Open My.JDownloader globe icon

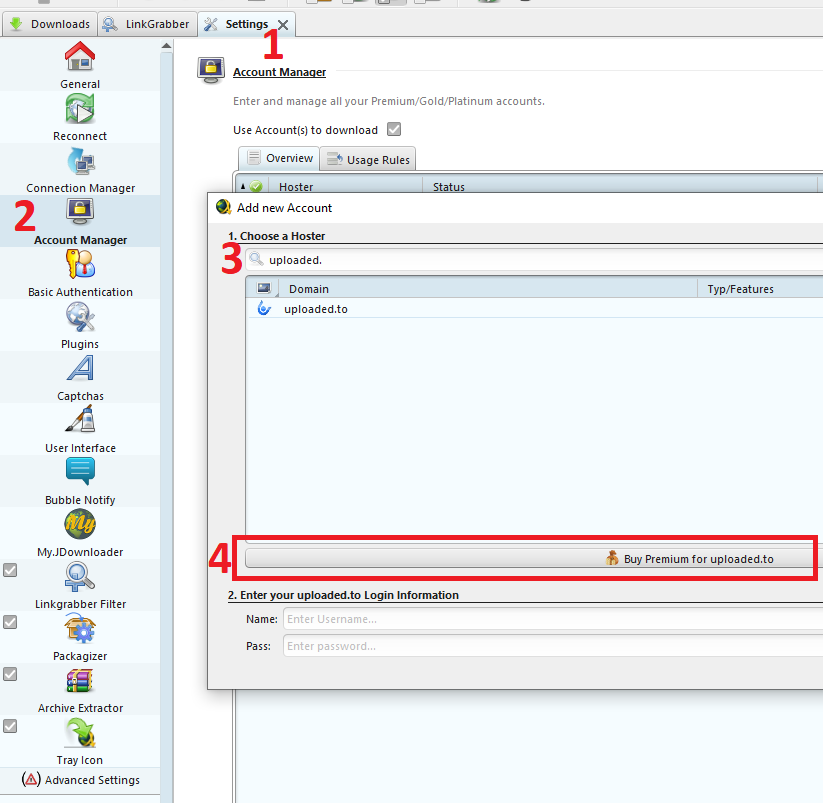point(80,524)
